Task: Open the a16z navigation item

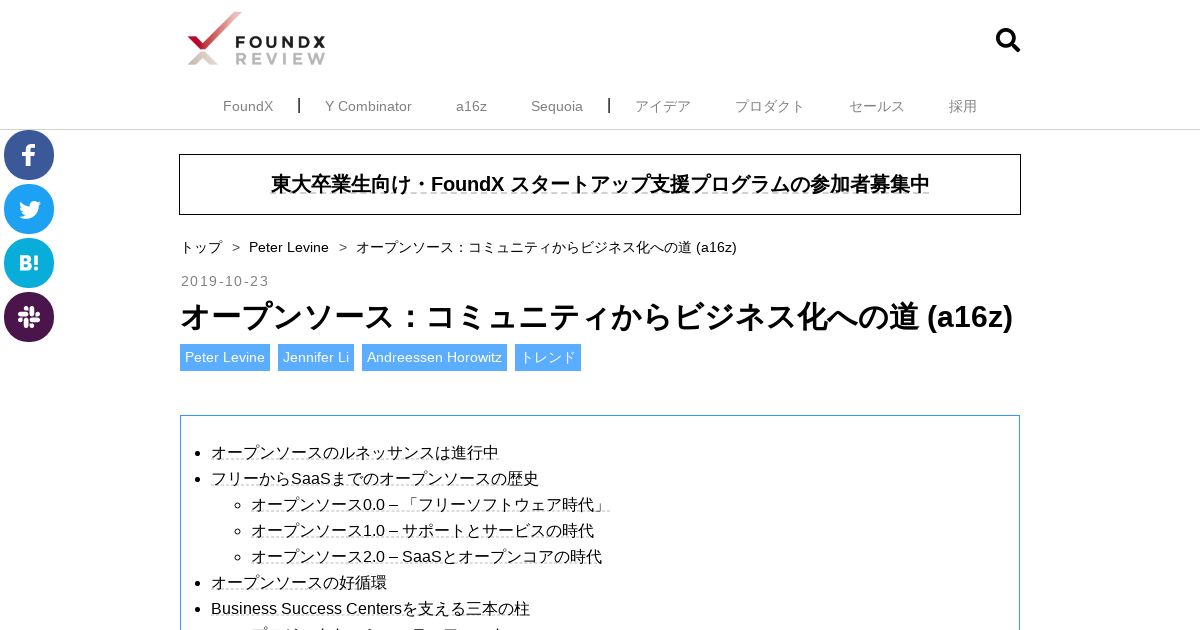Action: point(471,106)
